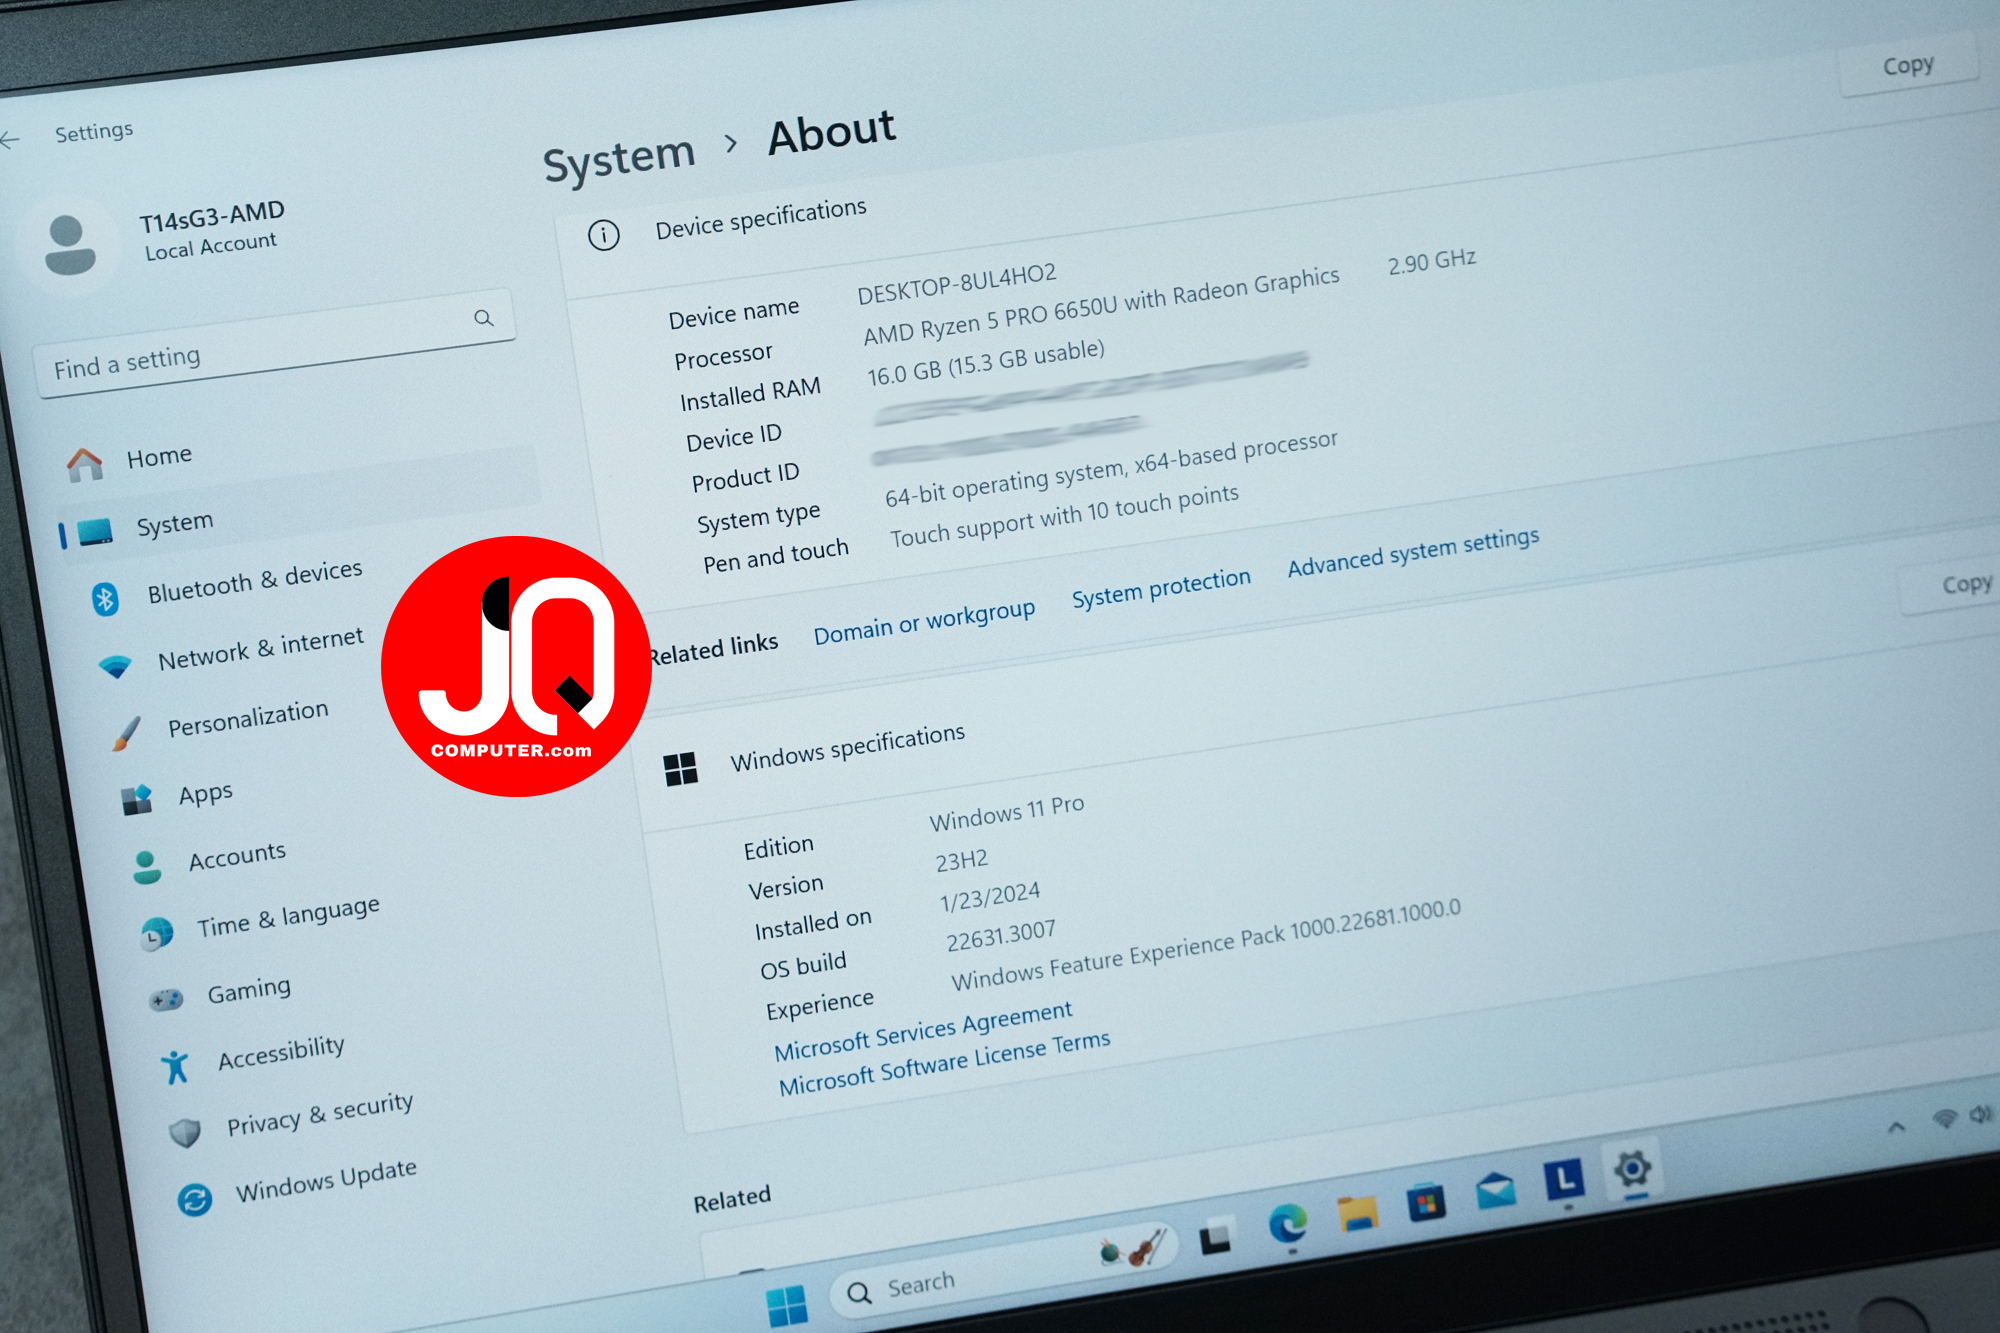The width and height of the screenshot is (2000, 1333).
Task: Open the Apps settings page
Action: pos(206,795)
